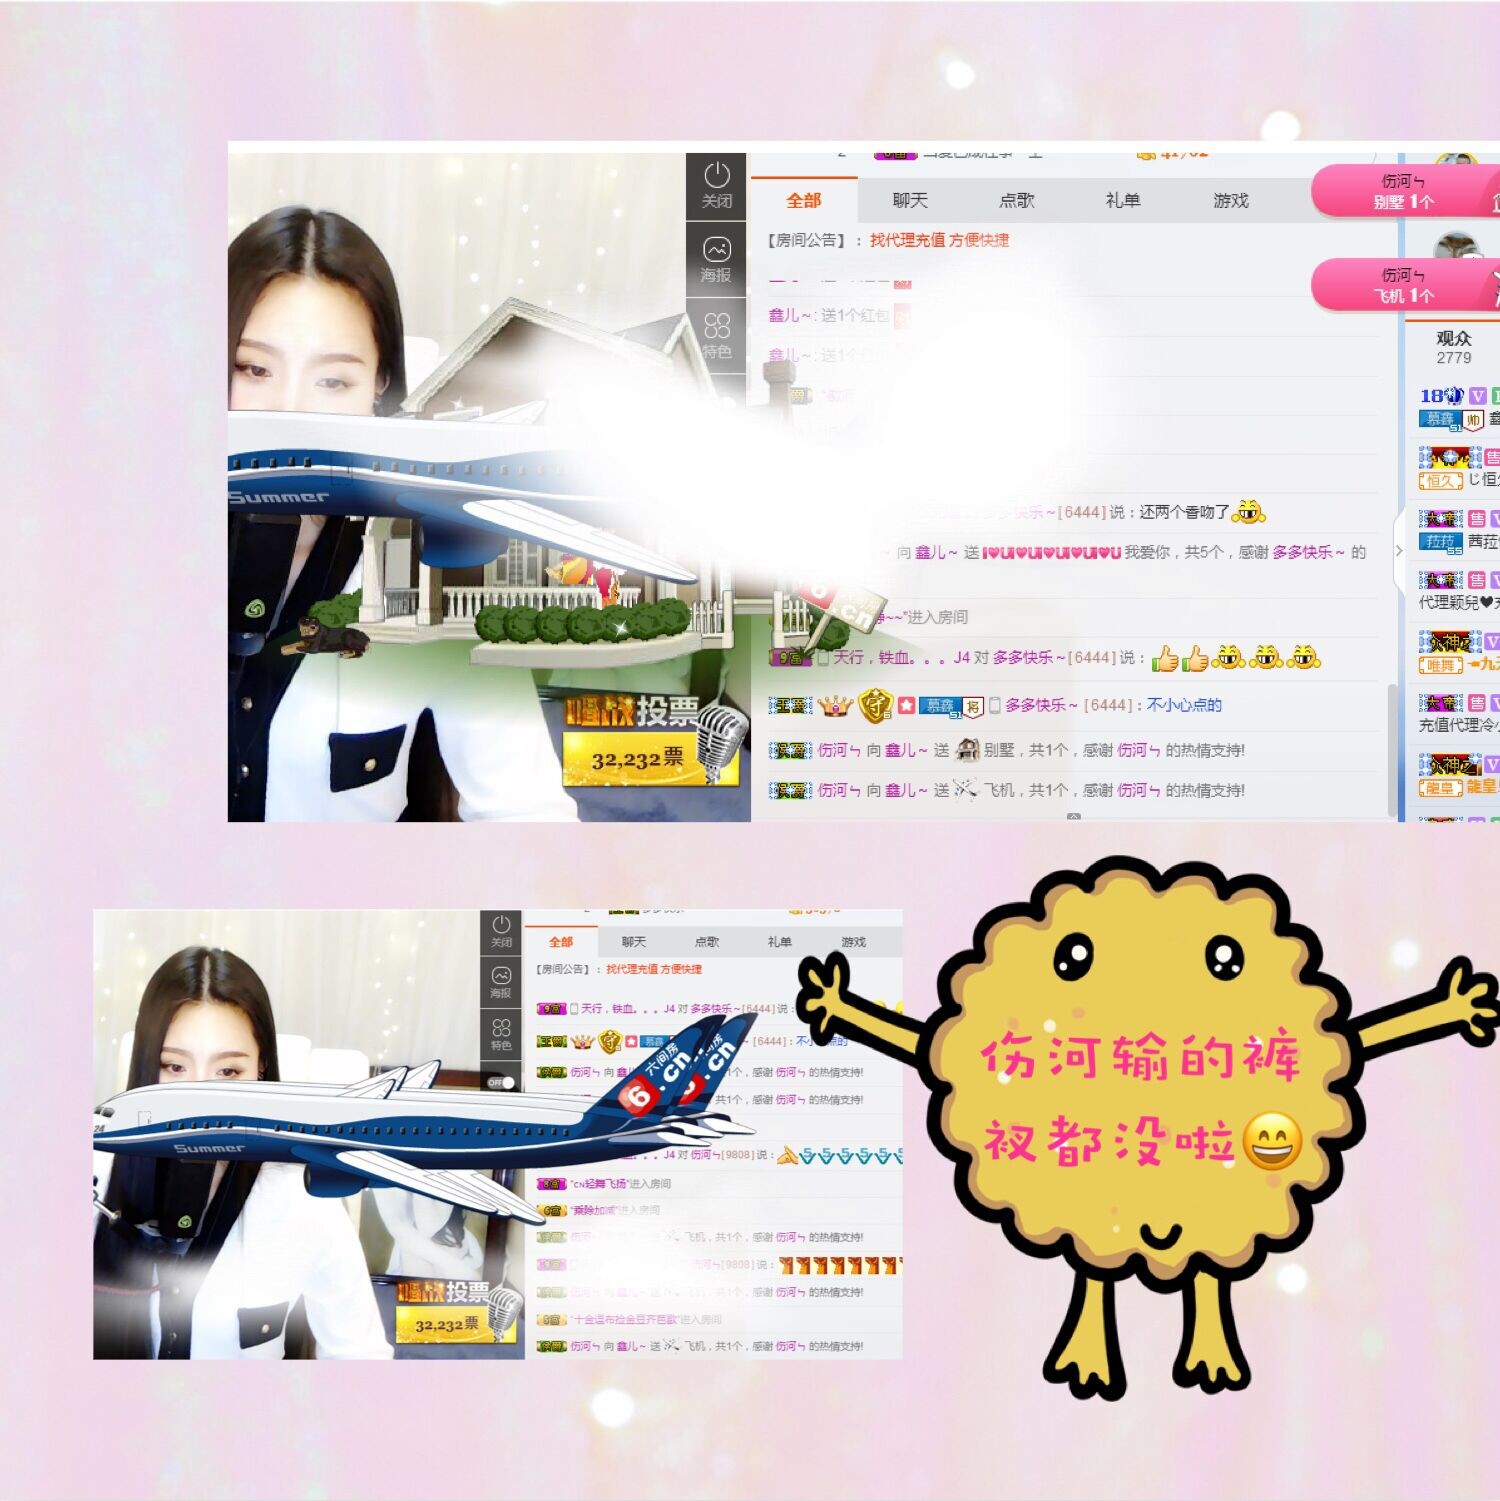Open the 礼单 tab in upper screenshot
The width and height of the screenshot is (1500, 1501).
click(1124, 200)
